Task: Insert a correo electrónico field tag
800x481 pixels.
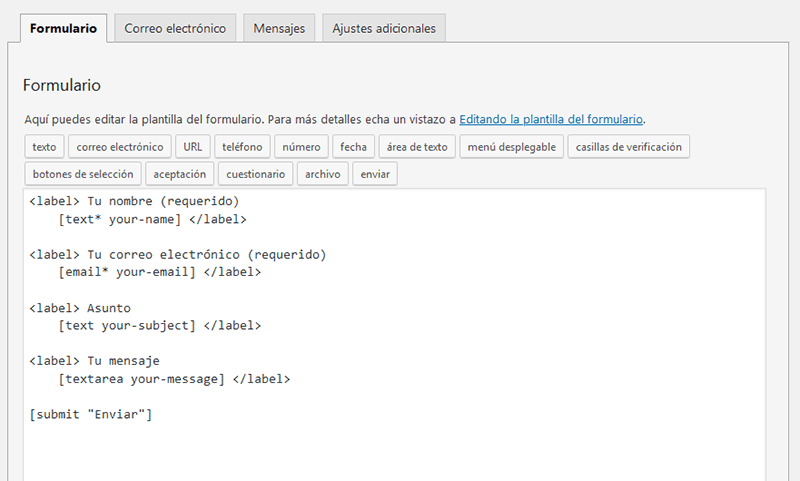Action: (120, 147)
